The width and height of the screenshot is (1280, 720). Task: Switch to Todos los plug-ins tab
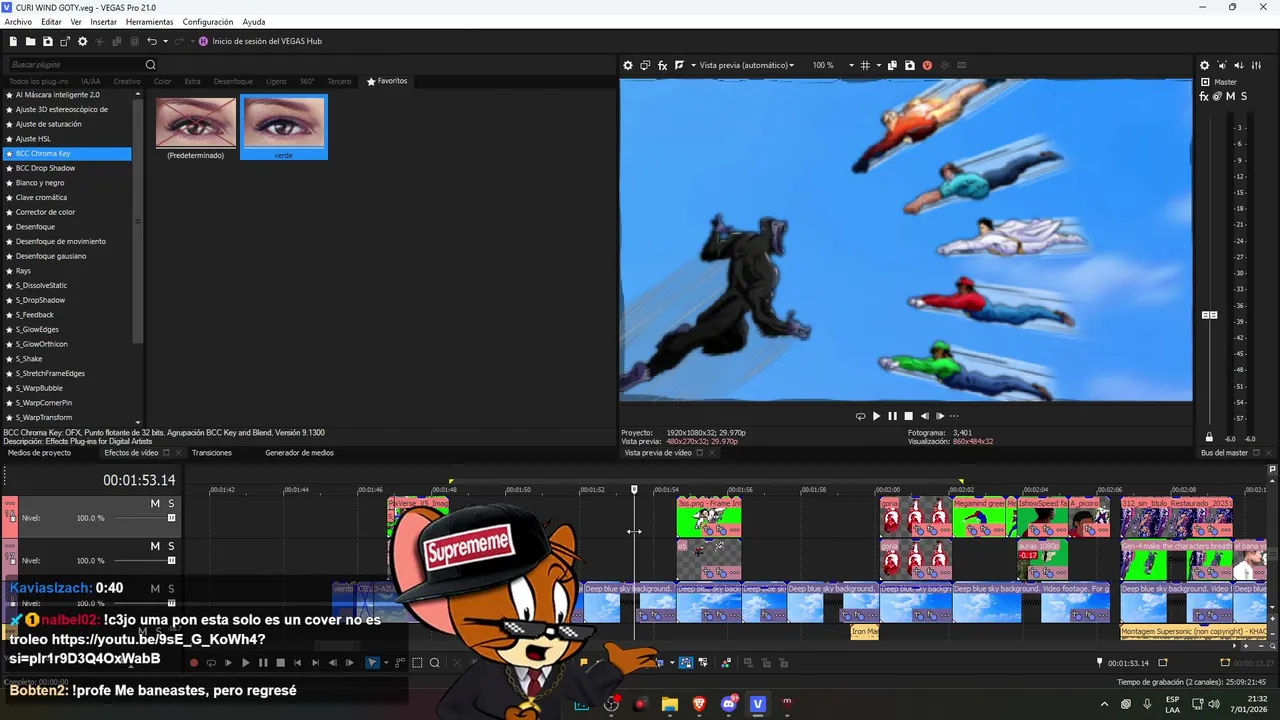click(x=39, y=81)
